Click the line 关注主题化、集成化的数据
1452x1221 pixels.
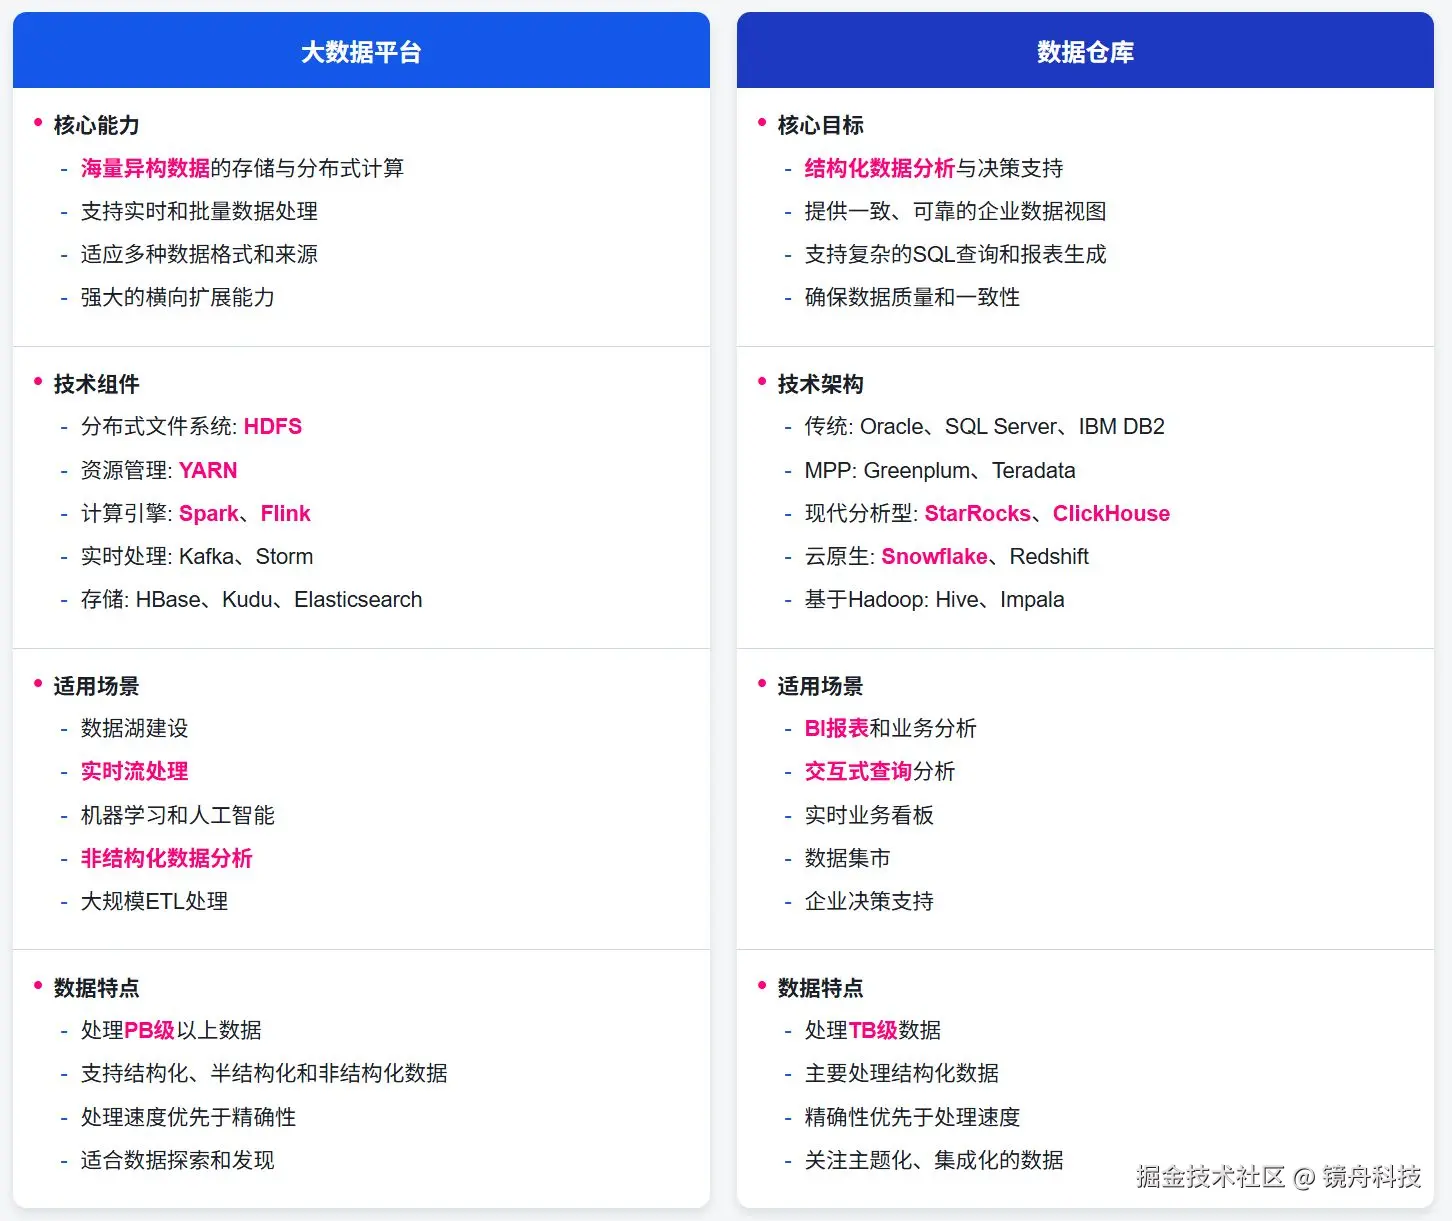(x=934, y=1160)
